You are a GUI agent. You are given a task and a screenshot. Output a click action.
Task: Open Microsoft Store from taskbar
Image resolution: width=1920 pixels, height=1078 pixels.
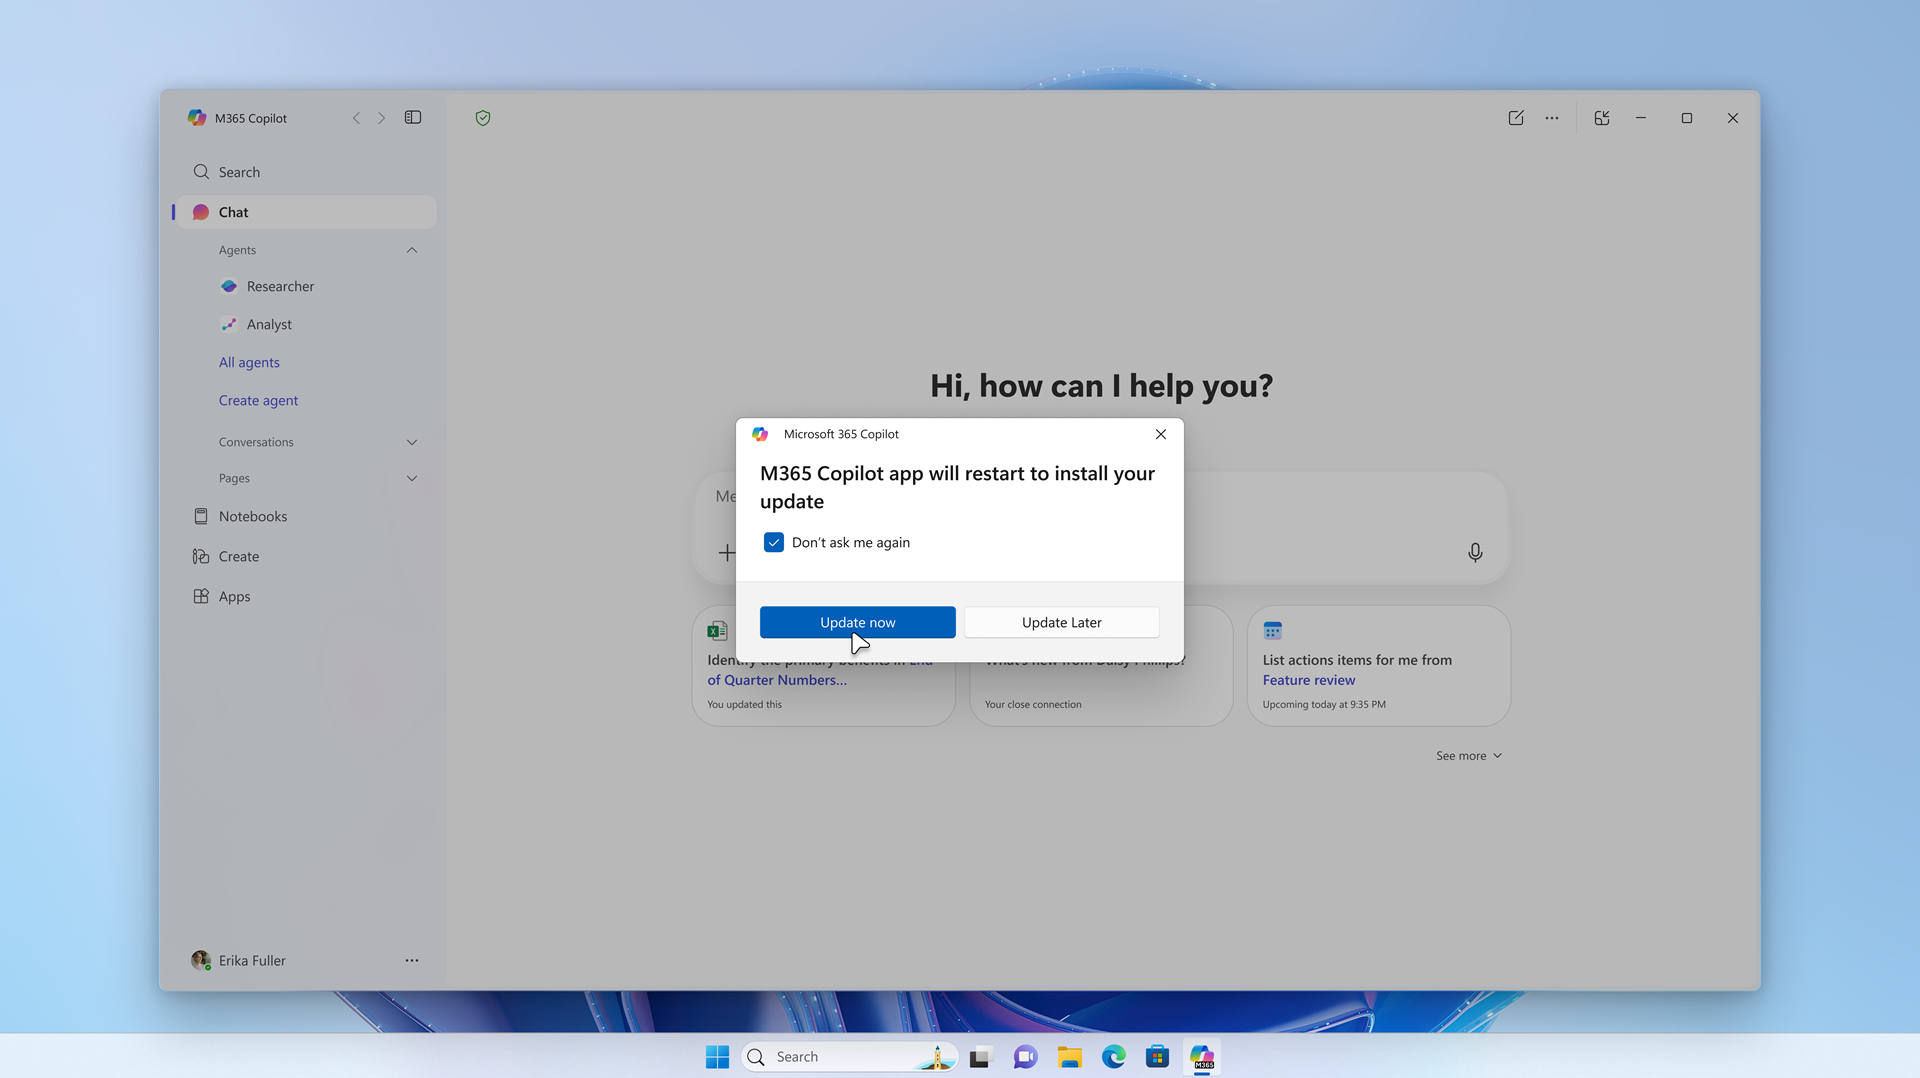coord(1157,1057)
